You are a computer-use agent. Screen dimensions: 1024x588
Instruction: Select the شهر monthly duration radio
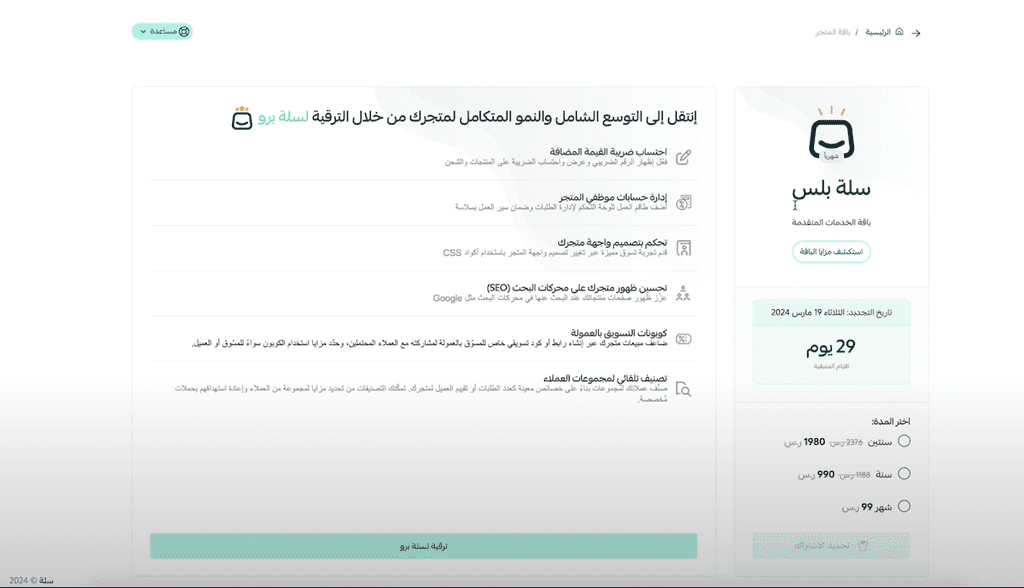[x=904, y=506]
